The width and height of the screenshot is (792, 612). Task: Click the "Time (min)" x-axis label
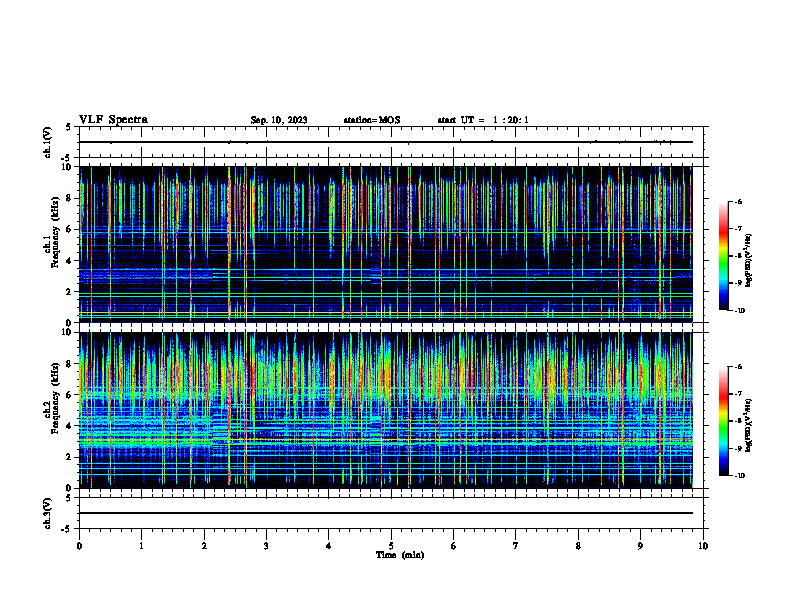pos(400,555)
